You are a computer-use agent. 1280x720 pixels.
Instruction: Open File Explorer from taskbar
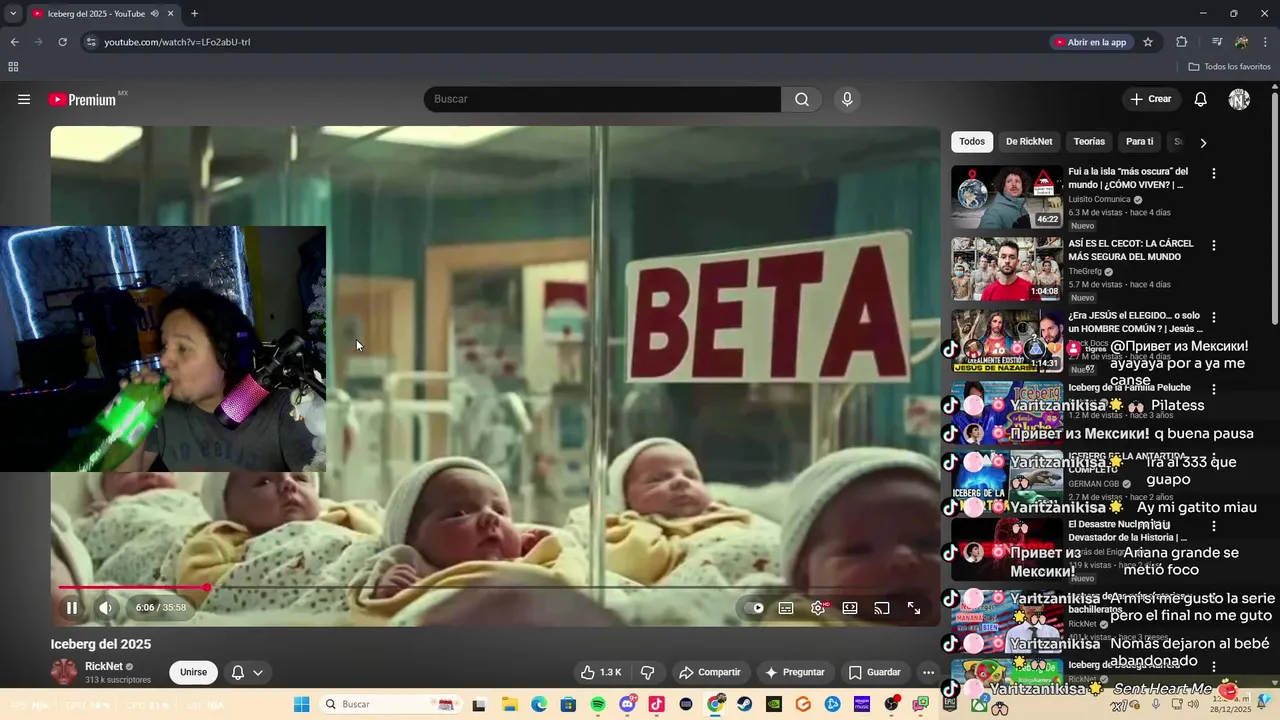point(509,704)
